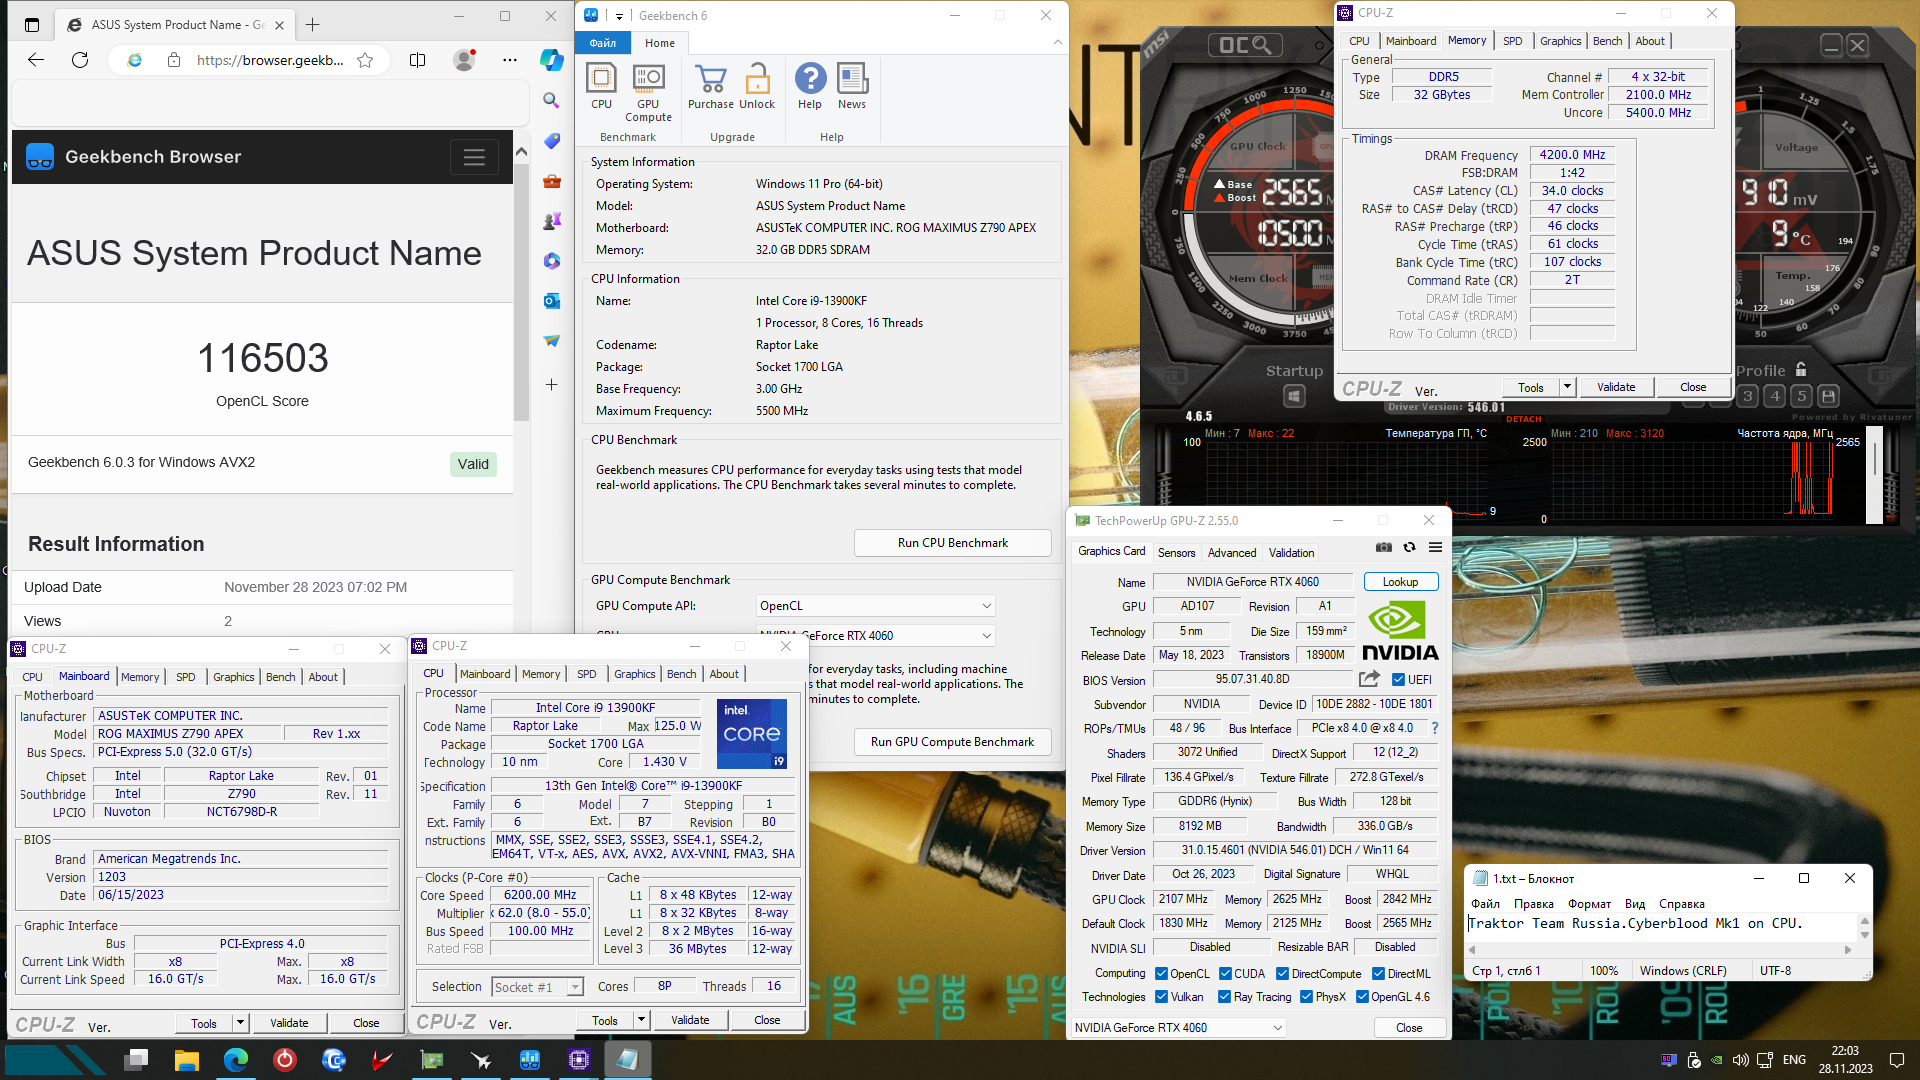Open Task View on taskbar
This screenshot has width=1920, height=1080.
point(137,1060)
